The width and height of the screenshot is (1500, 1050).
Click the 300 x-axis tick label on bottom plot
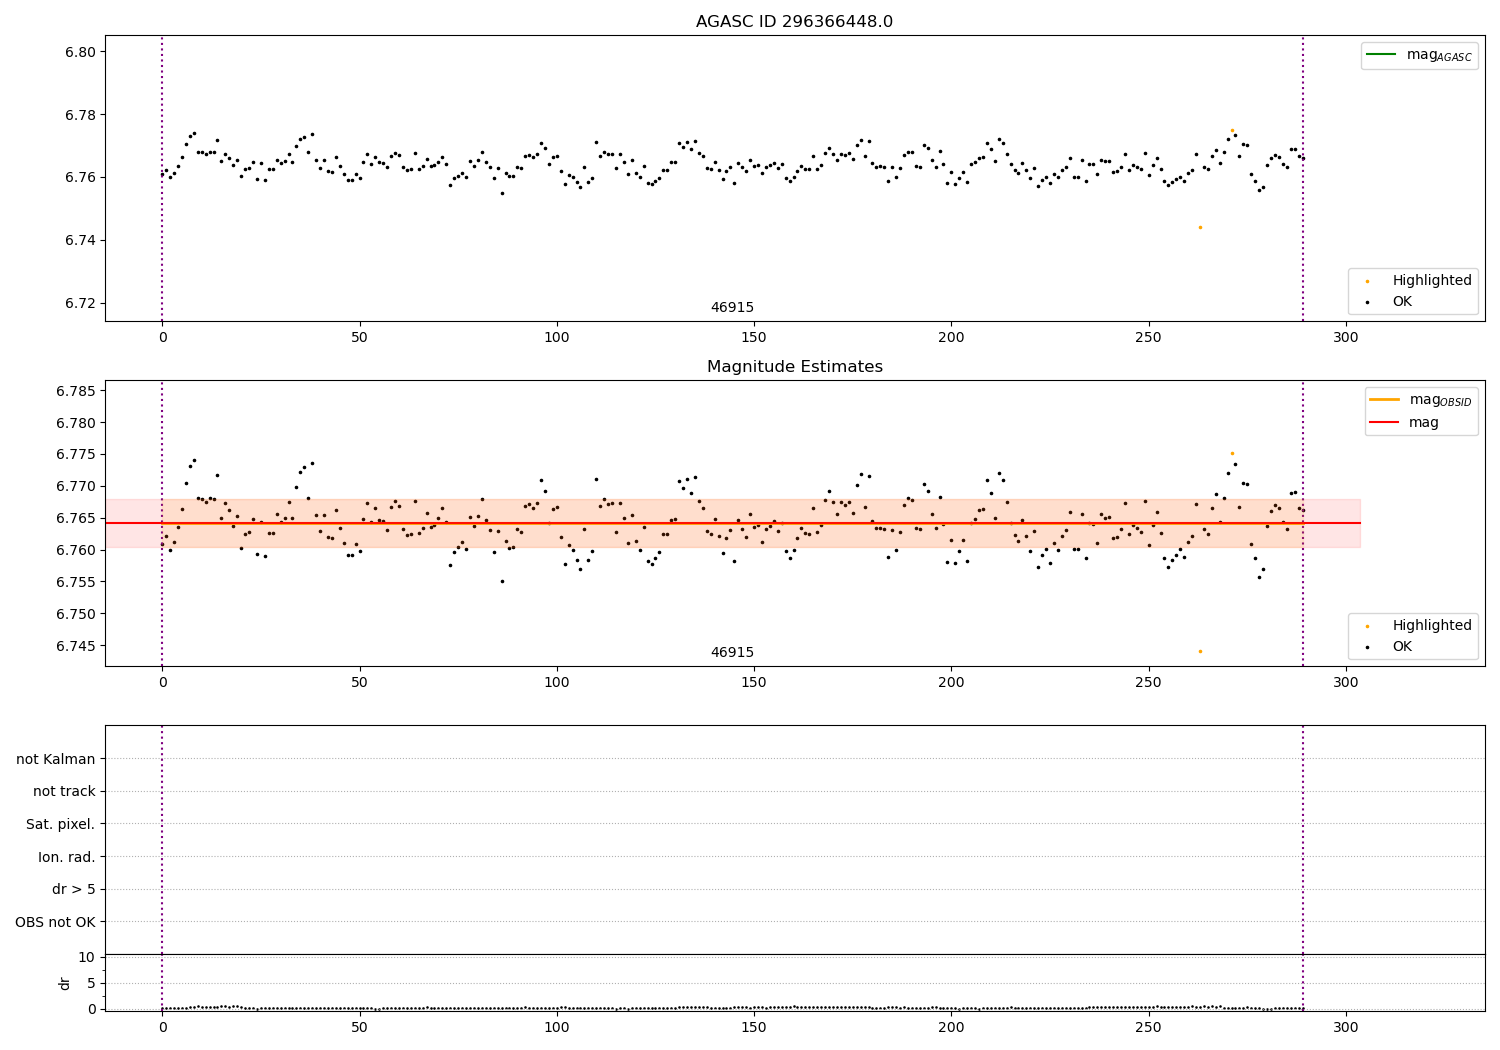click(x=1346, y=1027)
